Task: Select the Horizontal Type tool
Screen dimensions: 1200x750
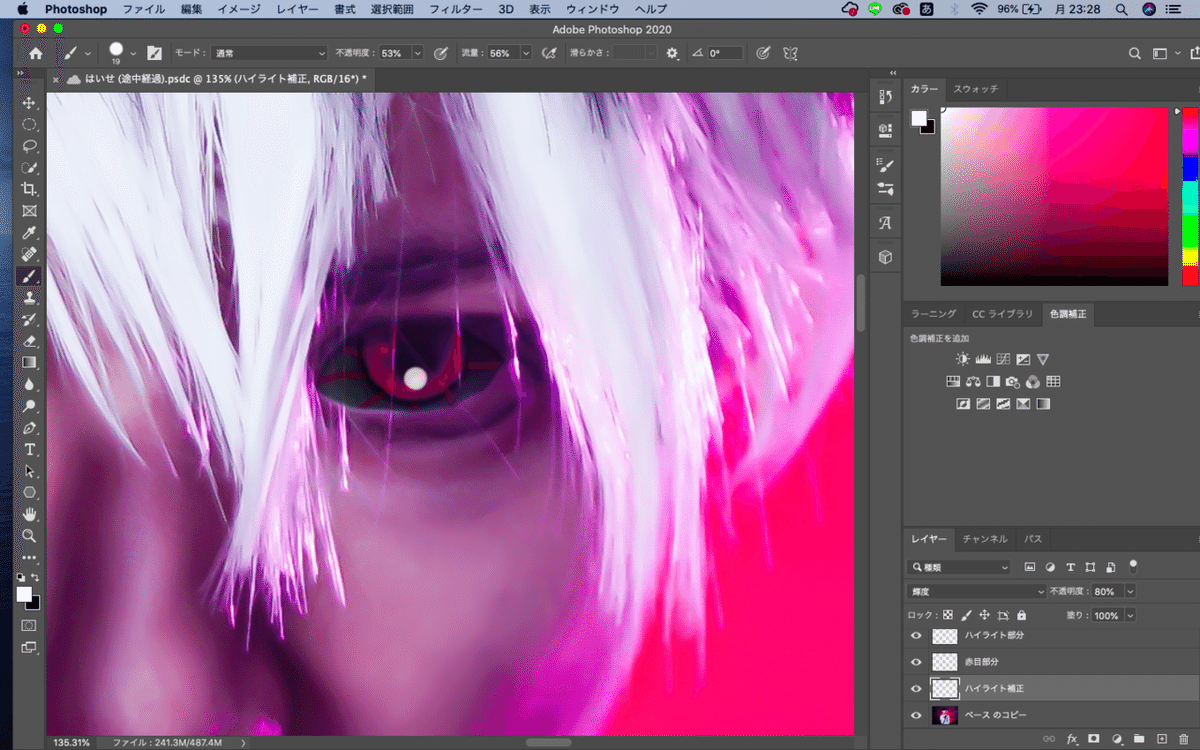Action: (29, 449)
